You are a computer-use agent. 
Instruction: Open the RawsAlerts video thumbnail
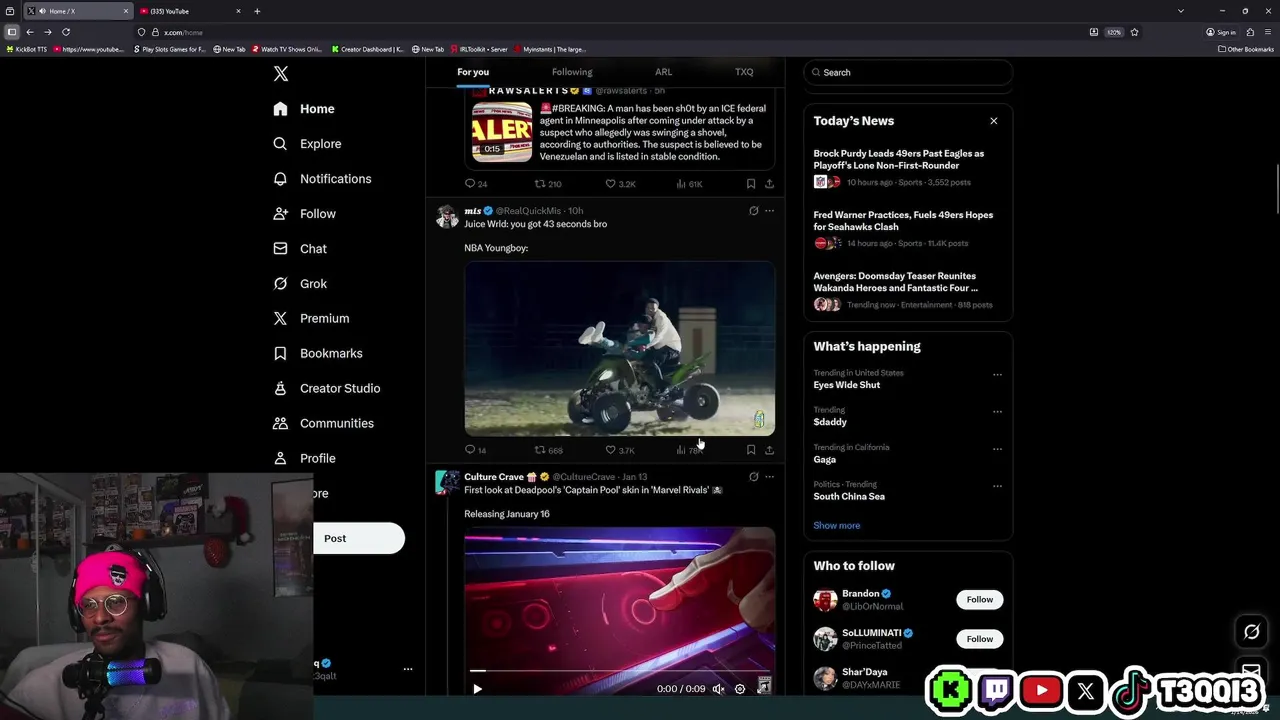[502, 131]
